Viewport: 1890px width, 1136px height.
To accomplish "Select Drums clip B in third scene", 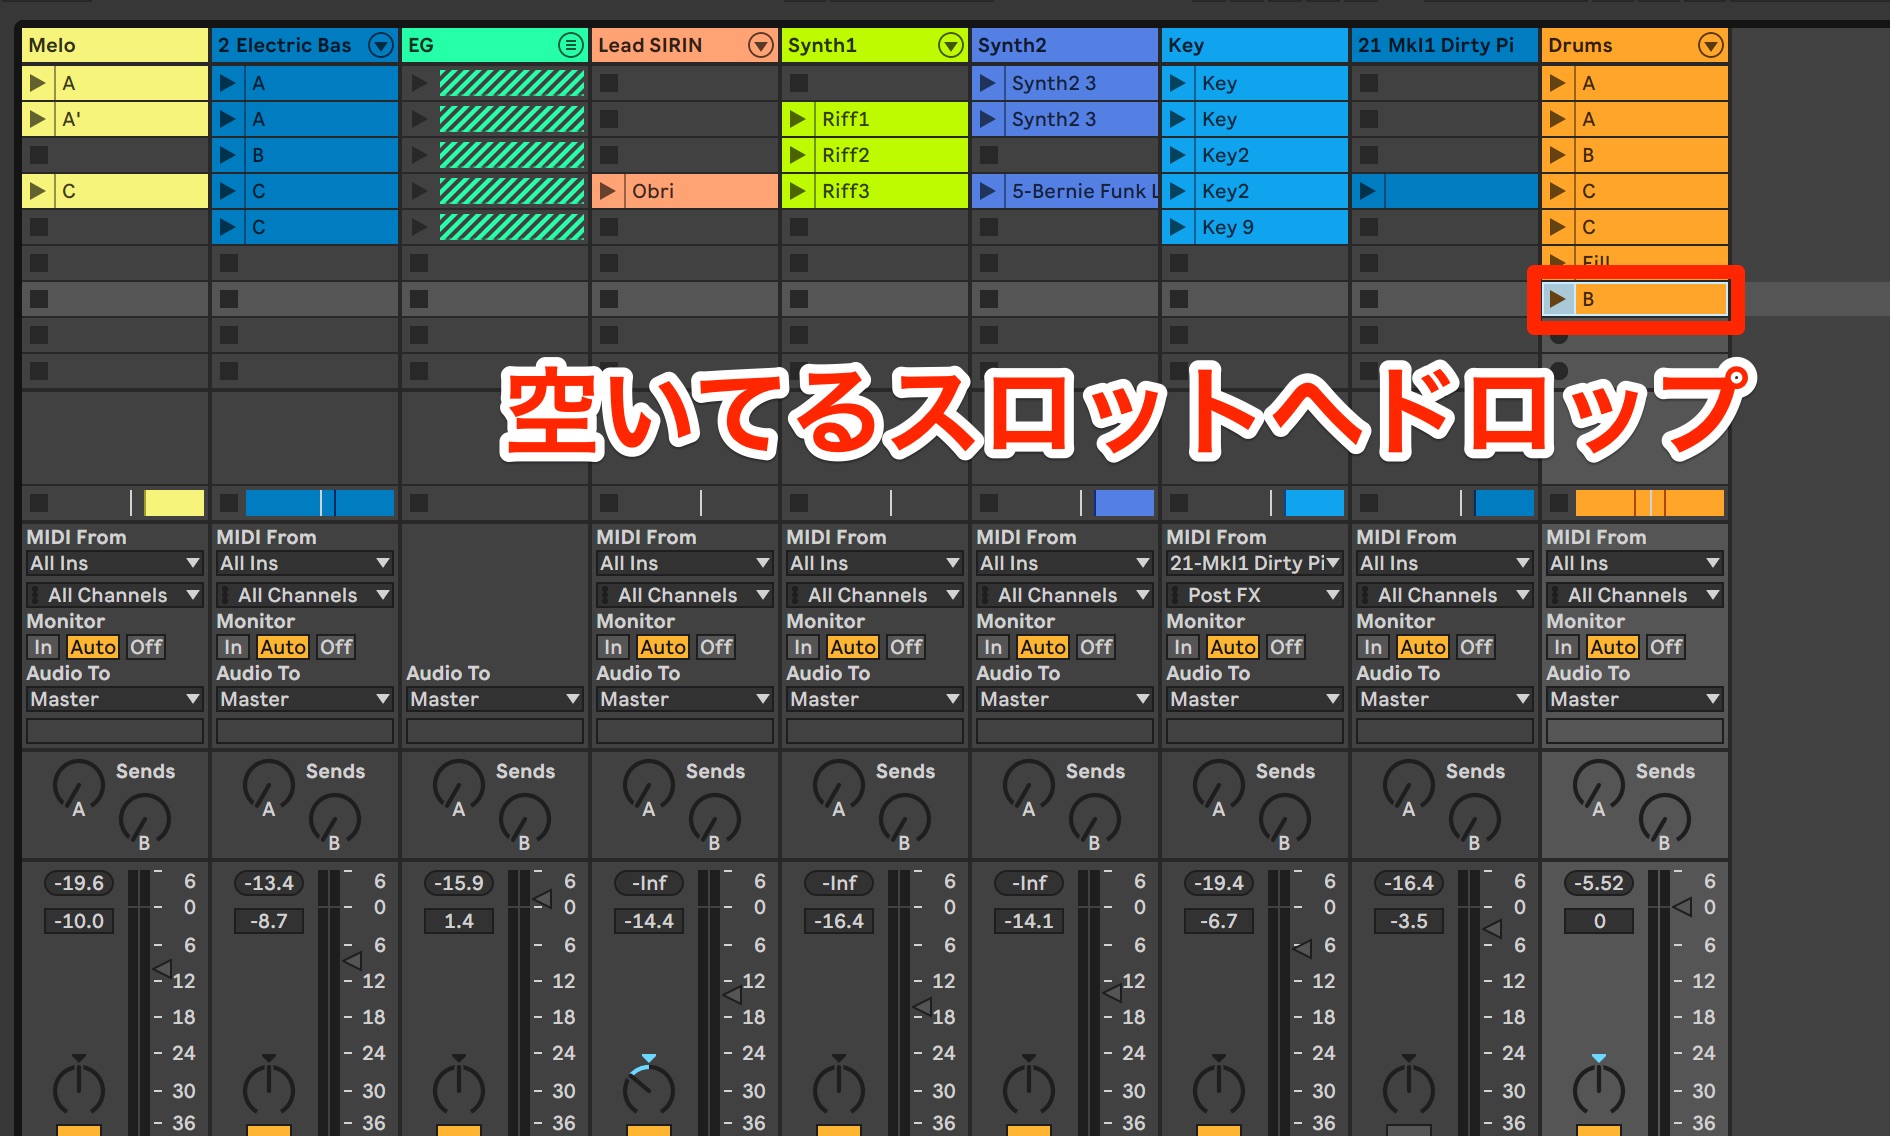I will pyautogui.click(x=1650, y=155).
